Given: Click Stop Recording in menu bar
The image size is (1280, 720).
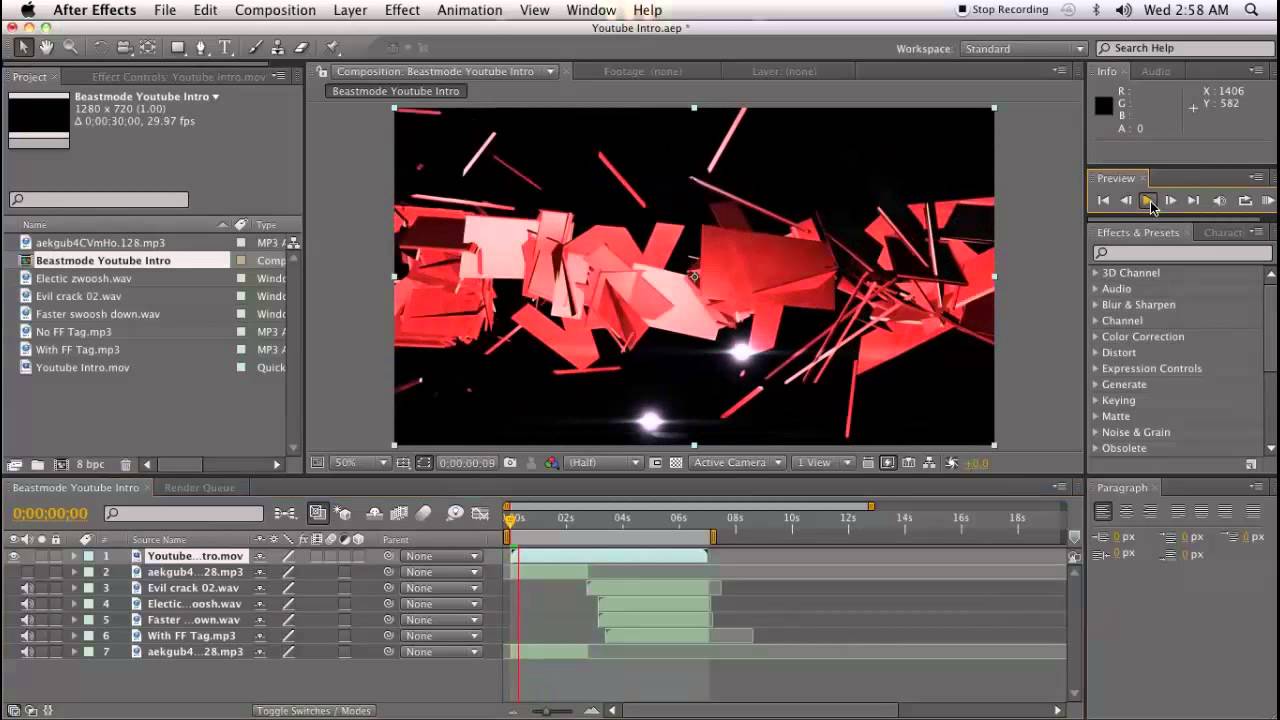Looking at the screenshot, I should pyautogui.click(x=1003, y=10).
